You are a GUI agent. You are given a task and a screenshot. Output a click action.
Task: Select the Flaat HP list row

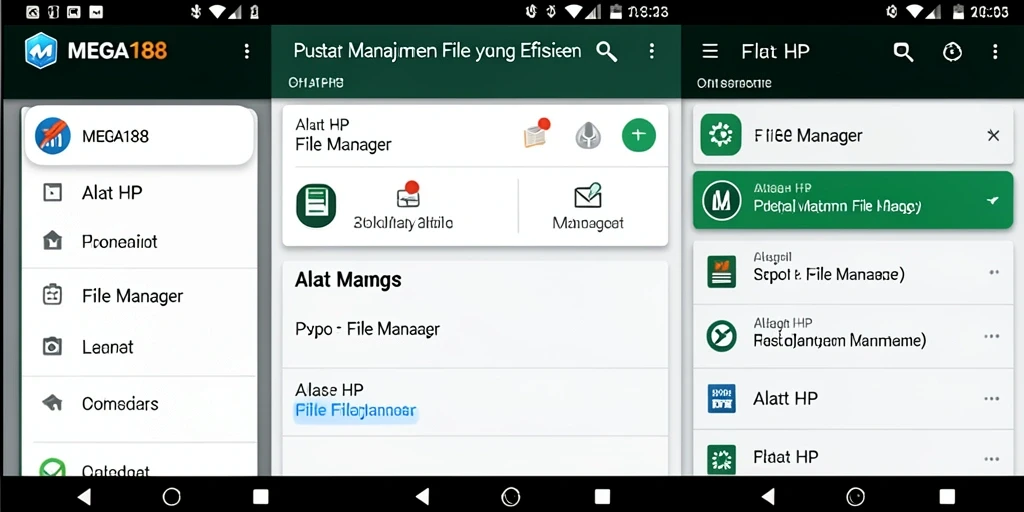[852, 455]
